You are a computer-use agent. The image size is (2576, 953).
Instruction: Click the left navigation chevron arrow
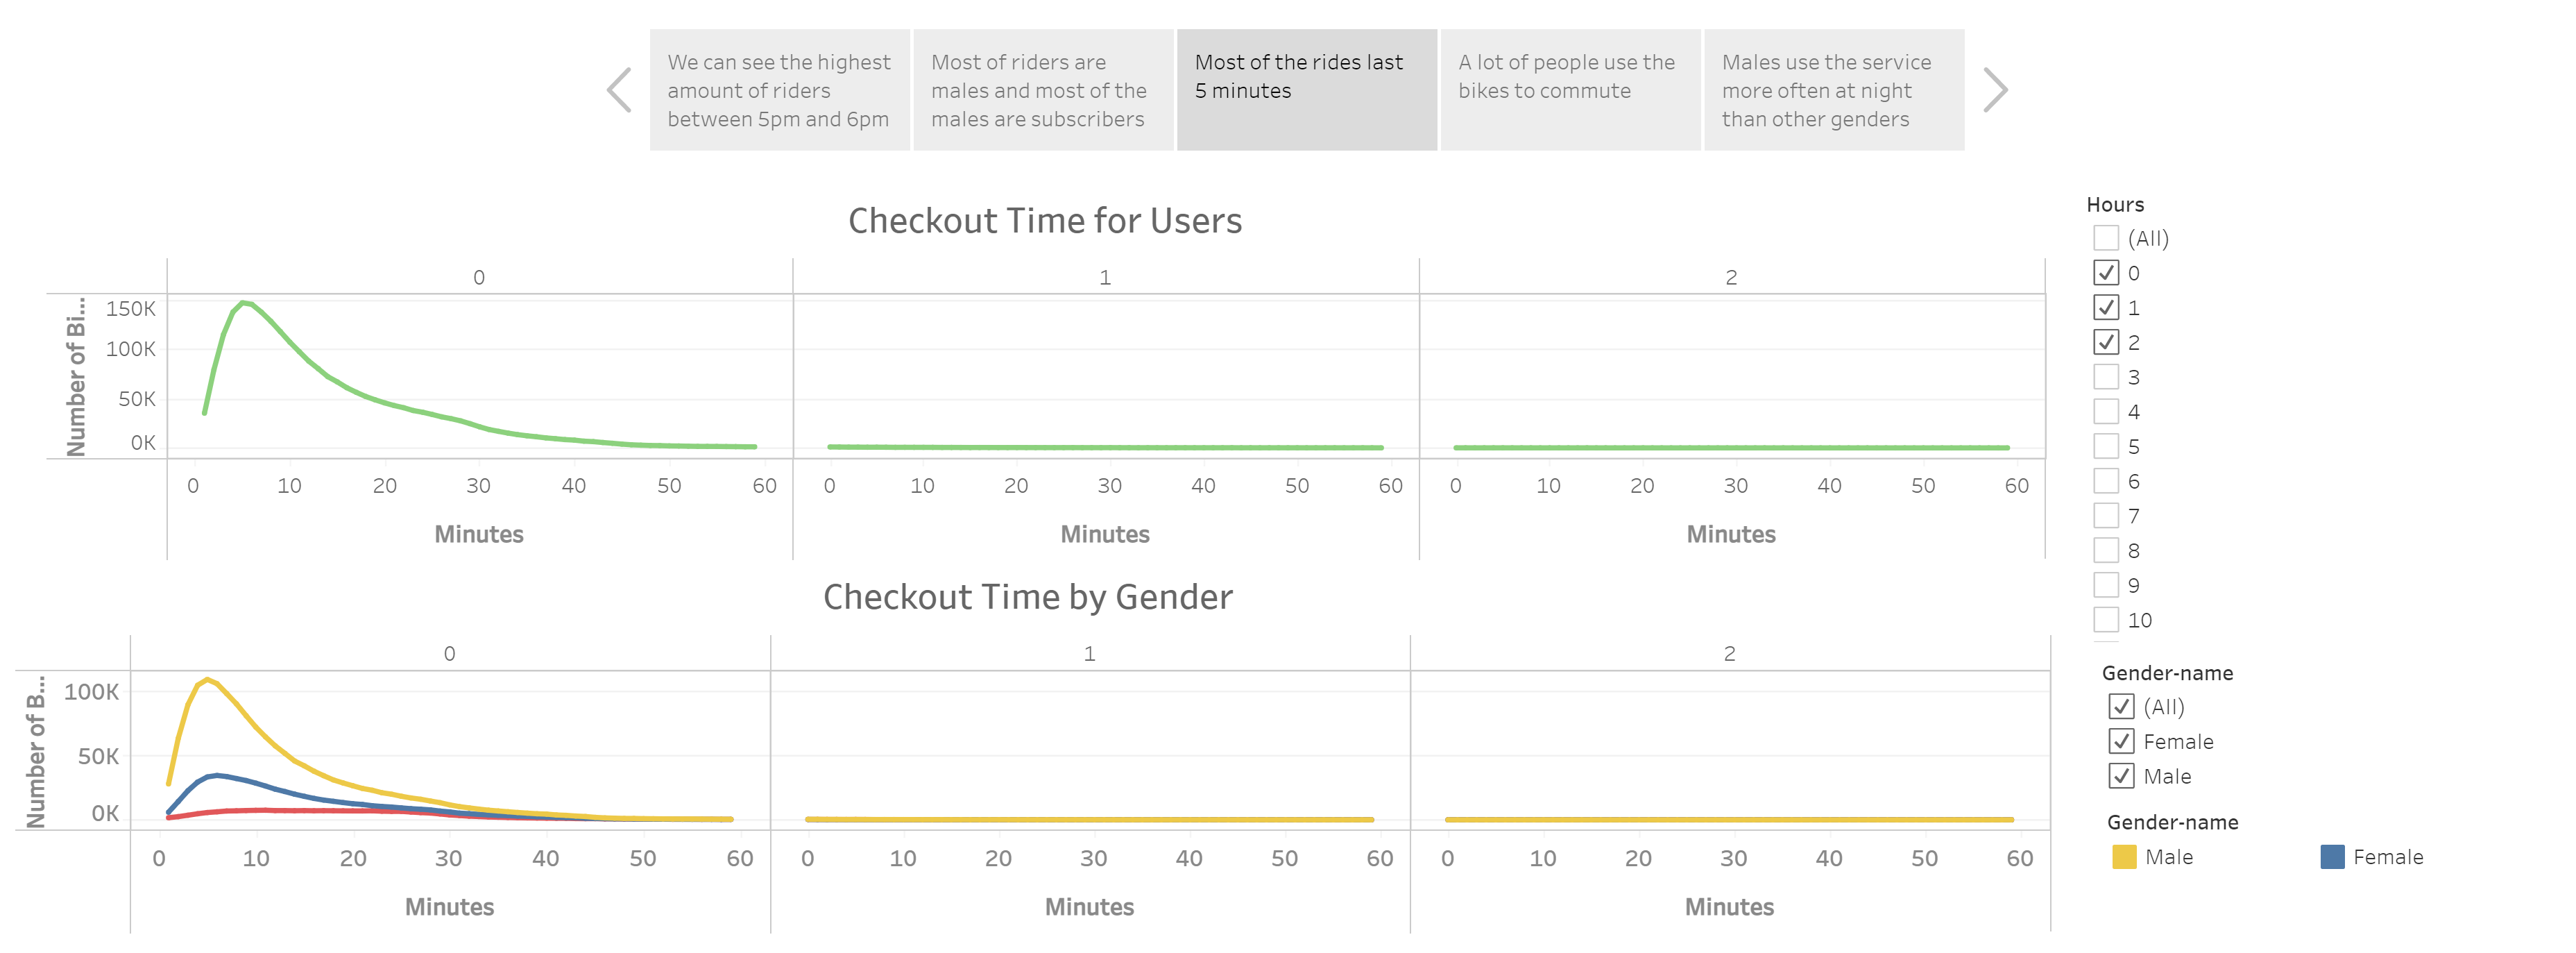pos(620,90)
